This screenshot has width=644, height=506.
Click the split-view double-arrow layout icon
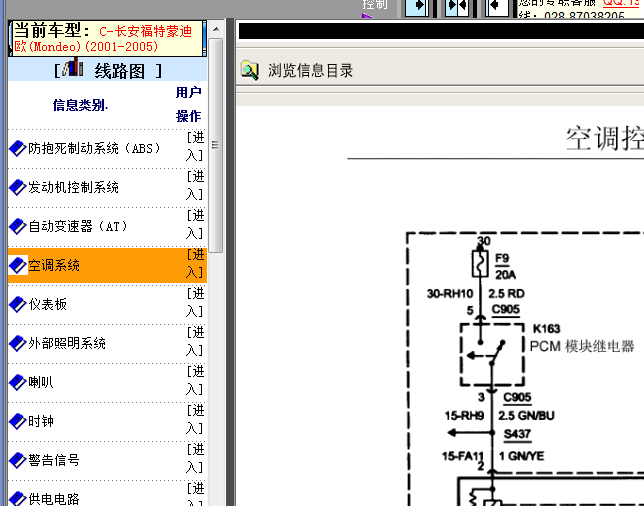pyautogui.click(x=457, y=7)
